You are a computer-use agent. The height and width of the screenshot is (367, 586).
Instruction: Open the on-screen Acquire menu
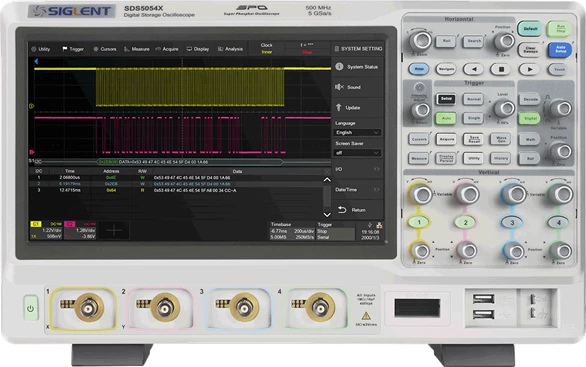(x=167, y=49)
